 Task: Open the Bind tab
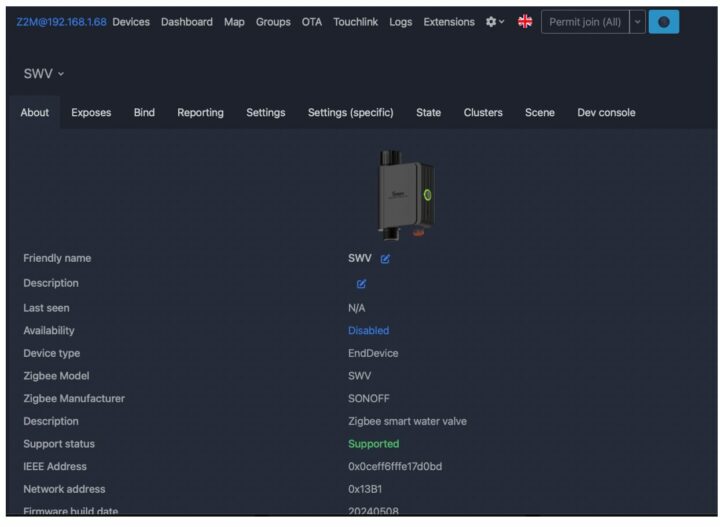pos(144,113)
